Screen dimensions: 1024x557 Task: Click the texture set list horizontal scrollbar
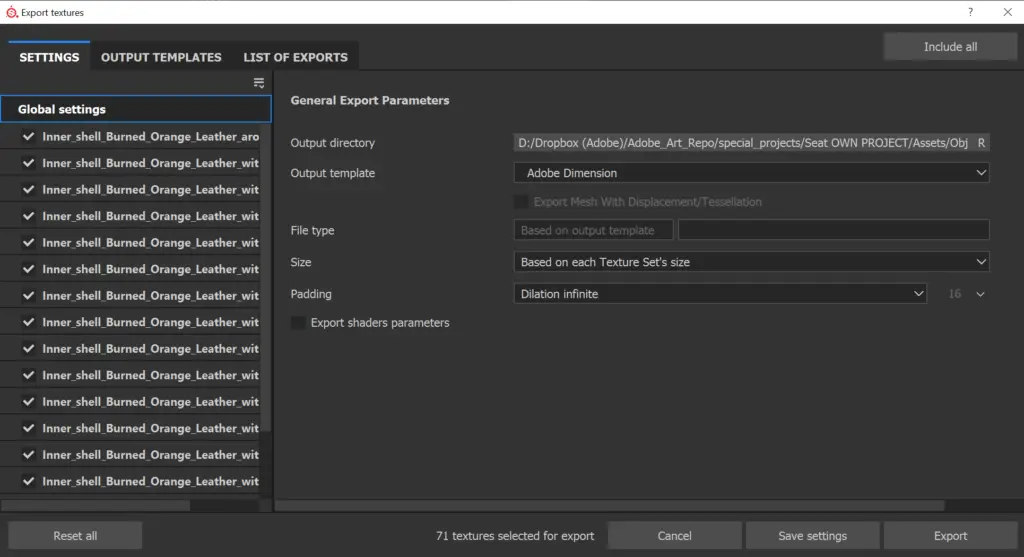pyautogui.click(x=96, y=505)
